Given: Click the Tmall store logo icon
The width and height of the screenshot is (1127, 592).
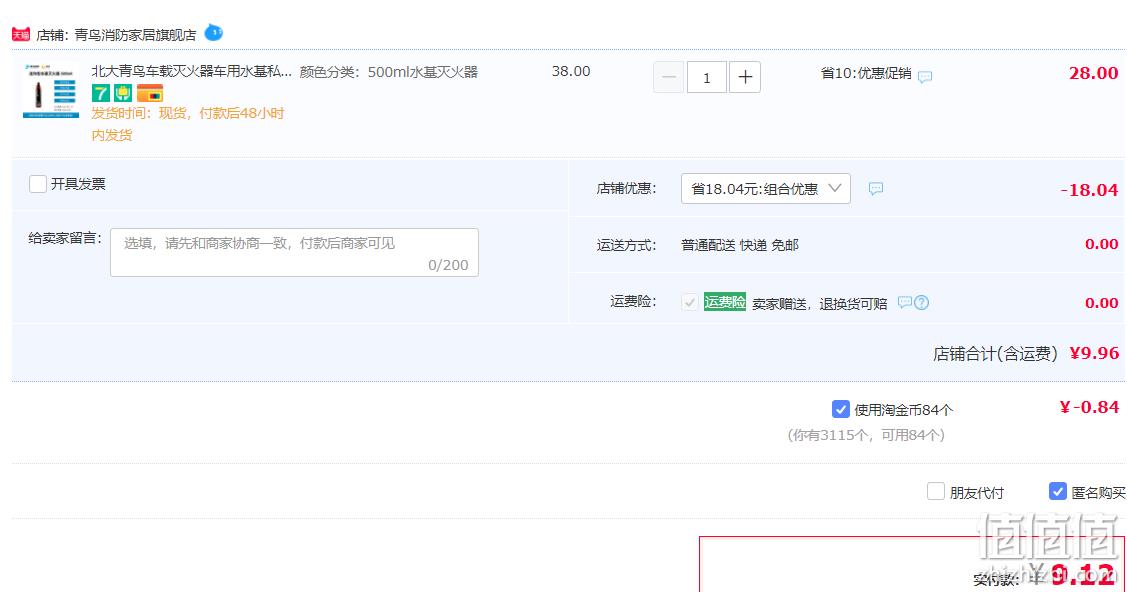Looking at the screenshot, I should (x=21, y=34).
